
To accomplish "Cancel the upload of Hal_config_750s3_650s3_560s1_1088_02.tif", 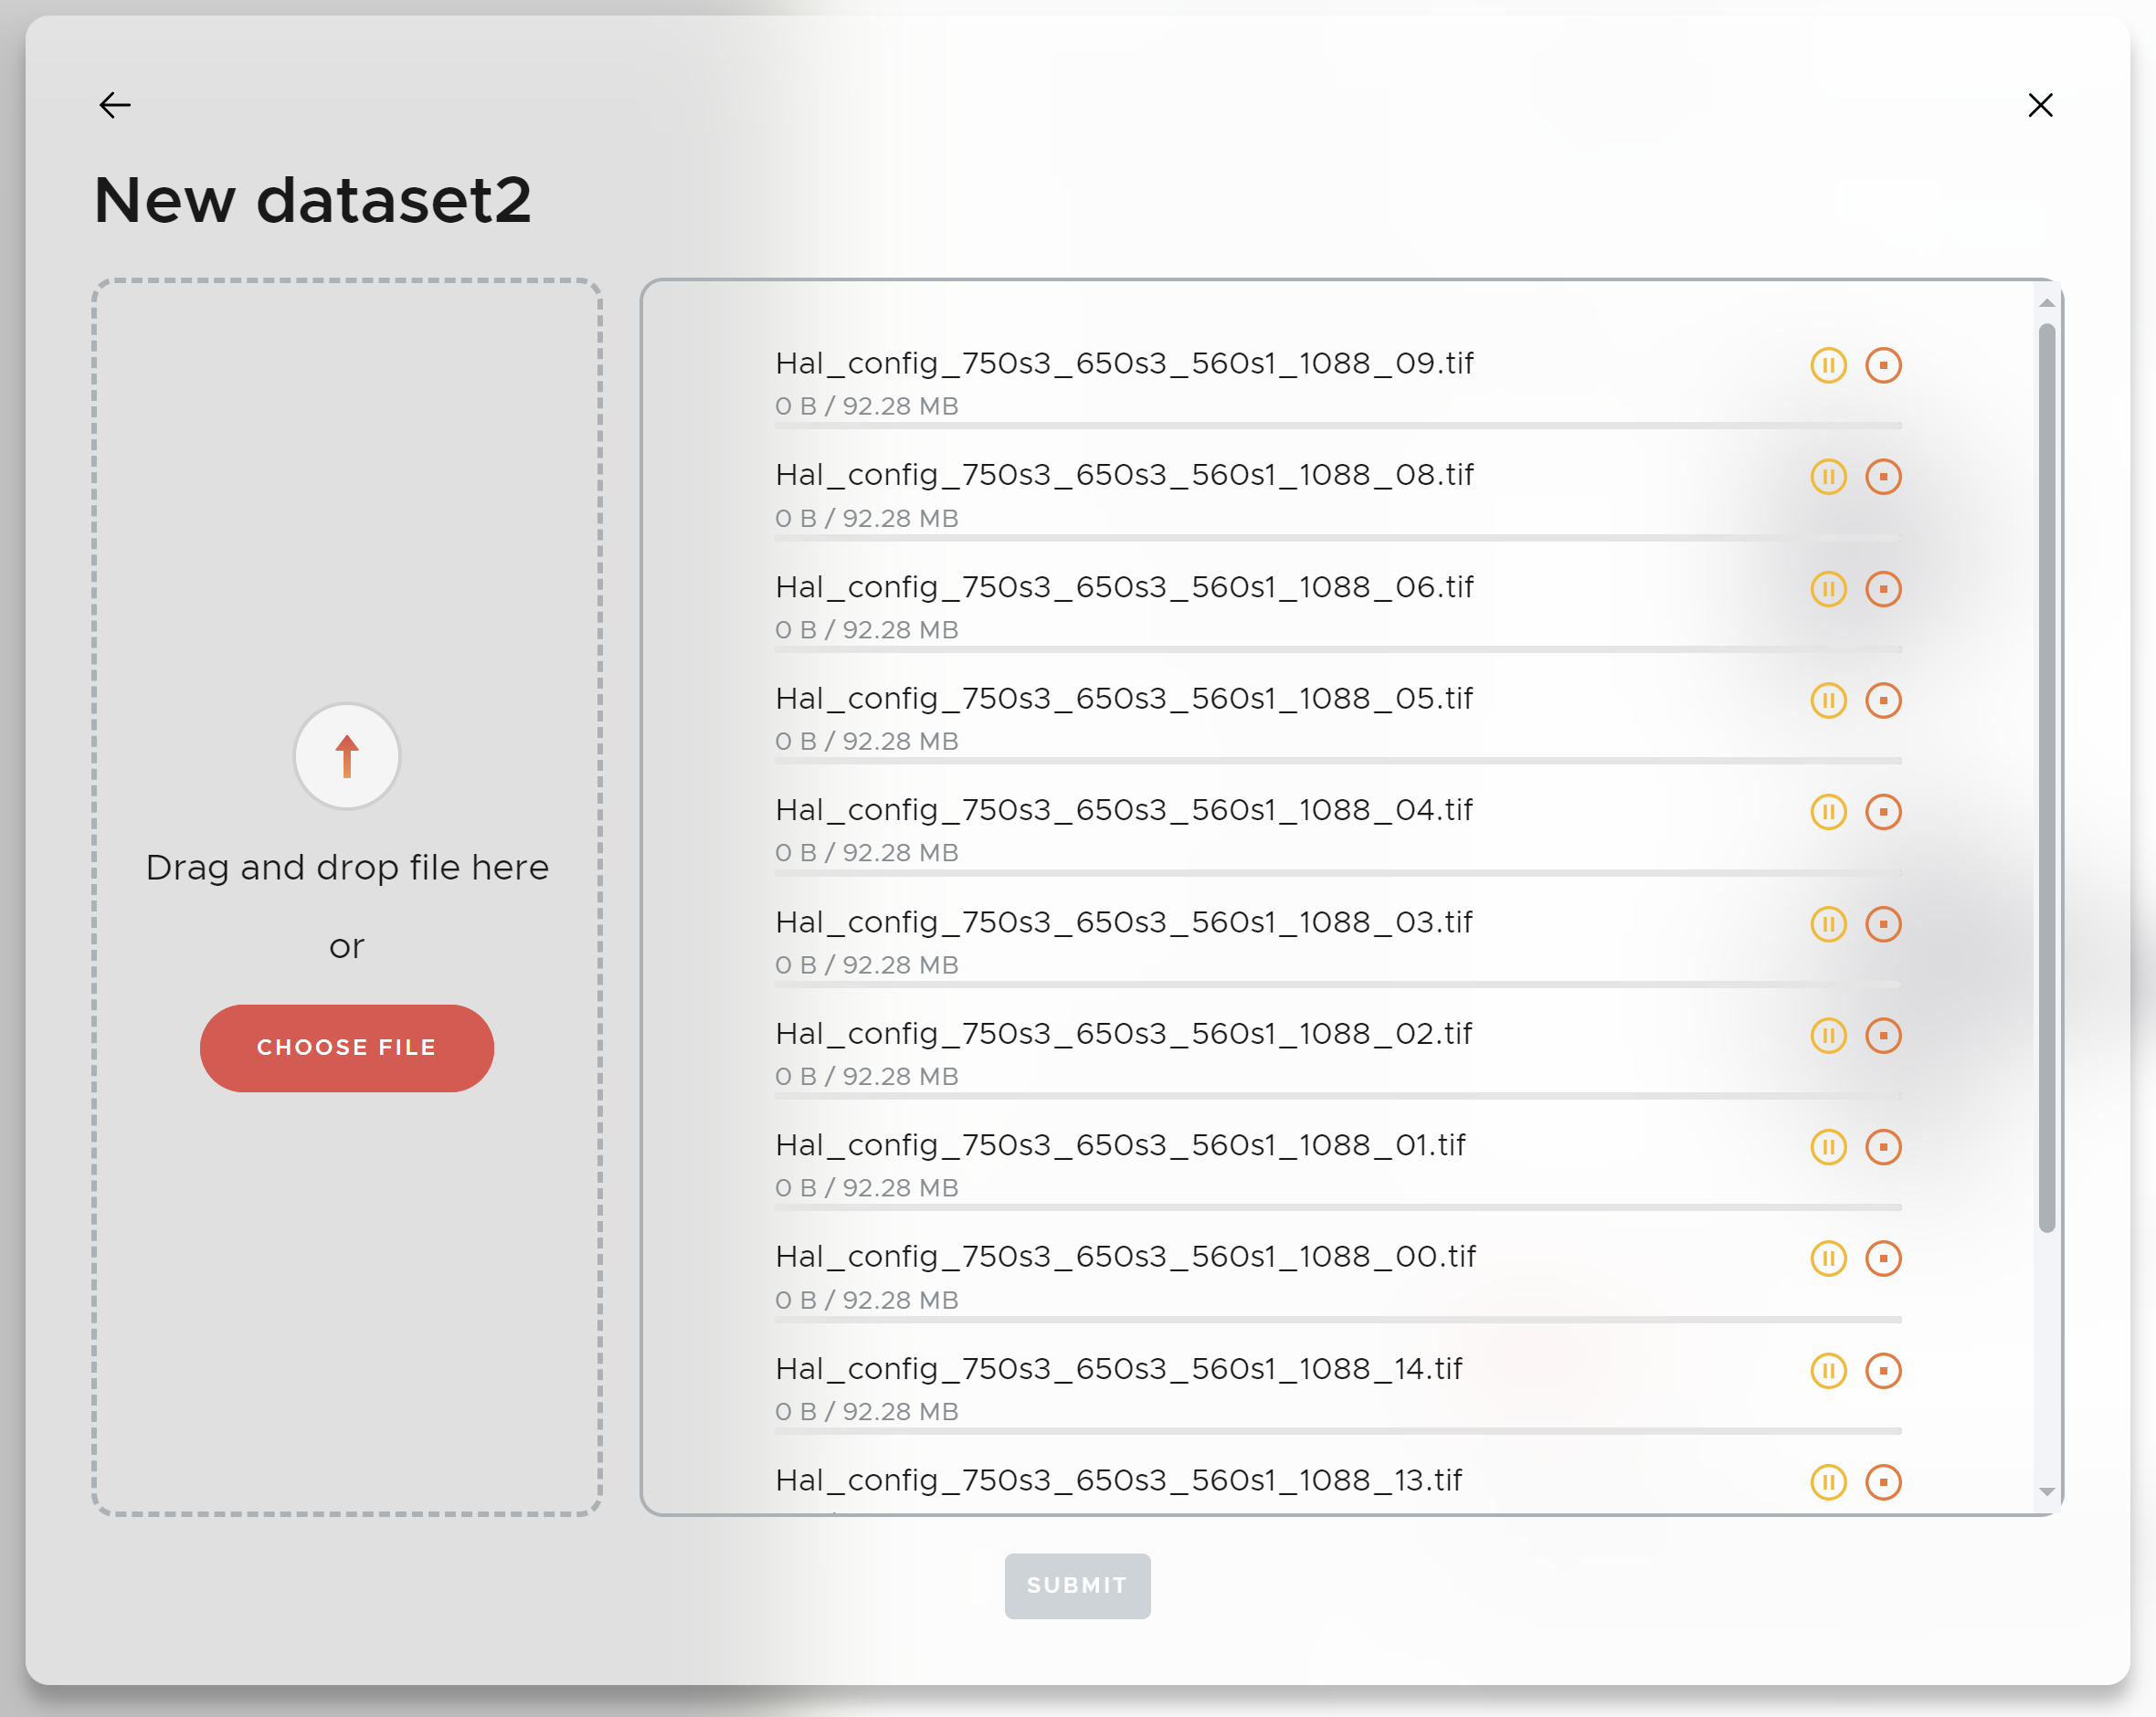I will tap(1884, 1036).
